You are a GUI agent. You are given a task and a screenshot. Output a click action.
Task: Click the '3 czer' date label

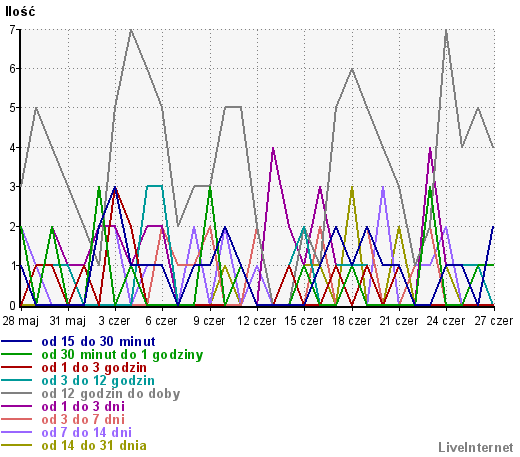[114, 321]
